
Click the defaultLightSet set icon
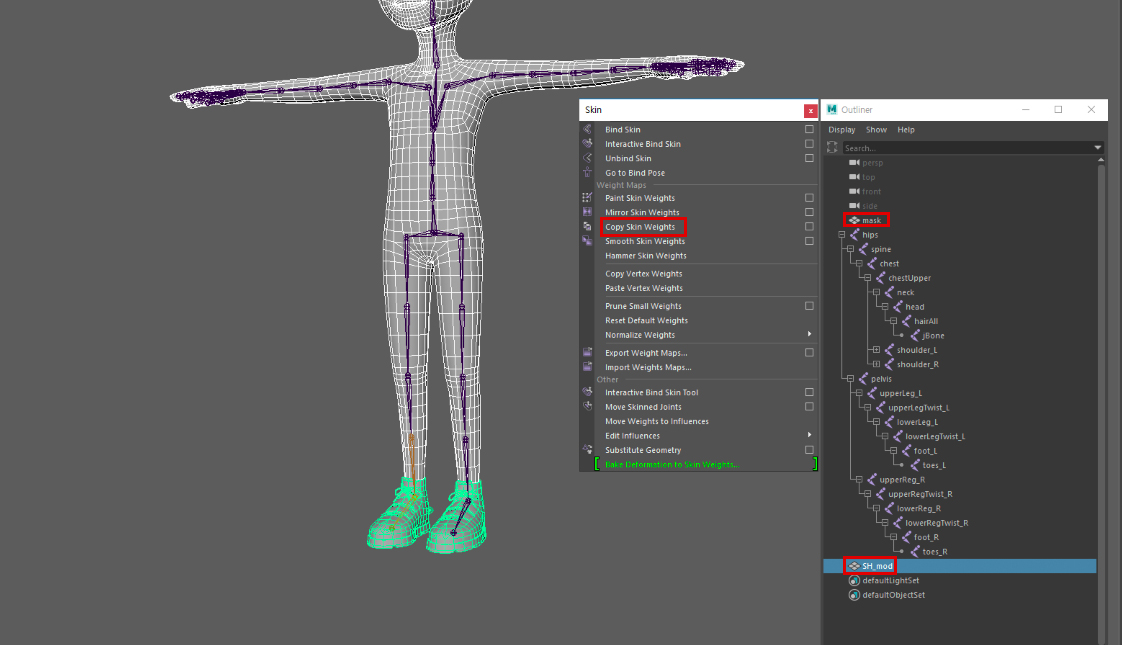pos(854,580)
